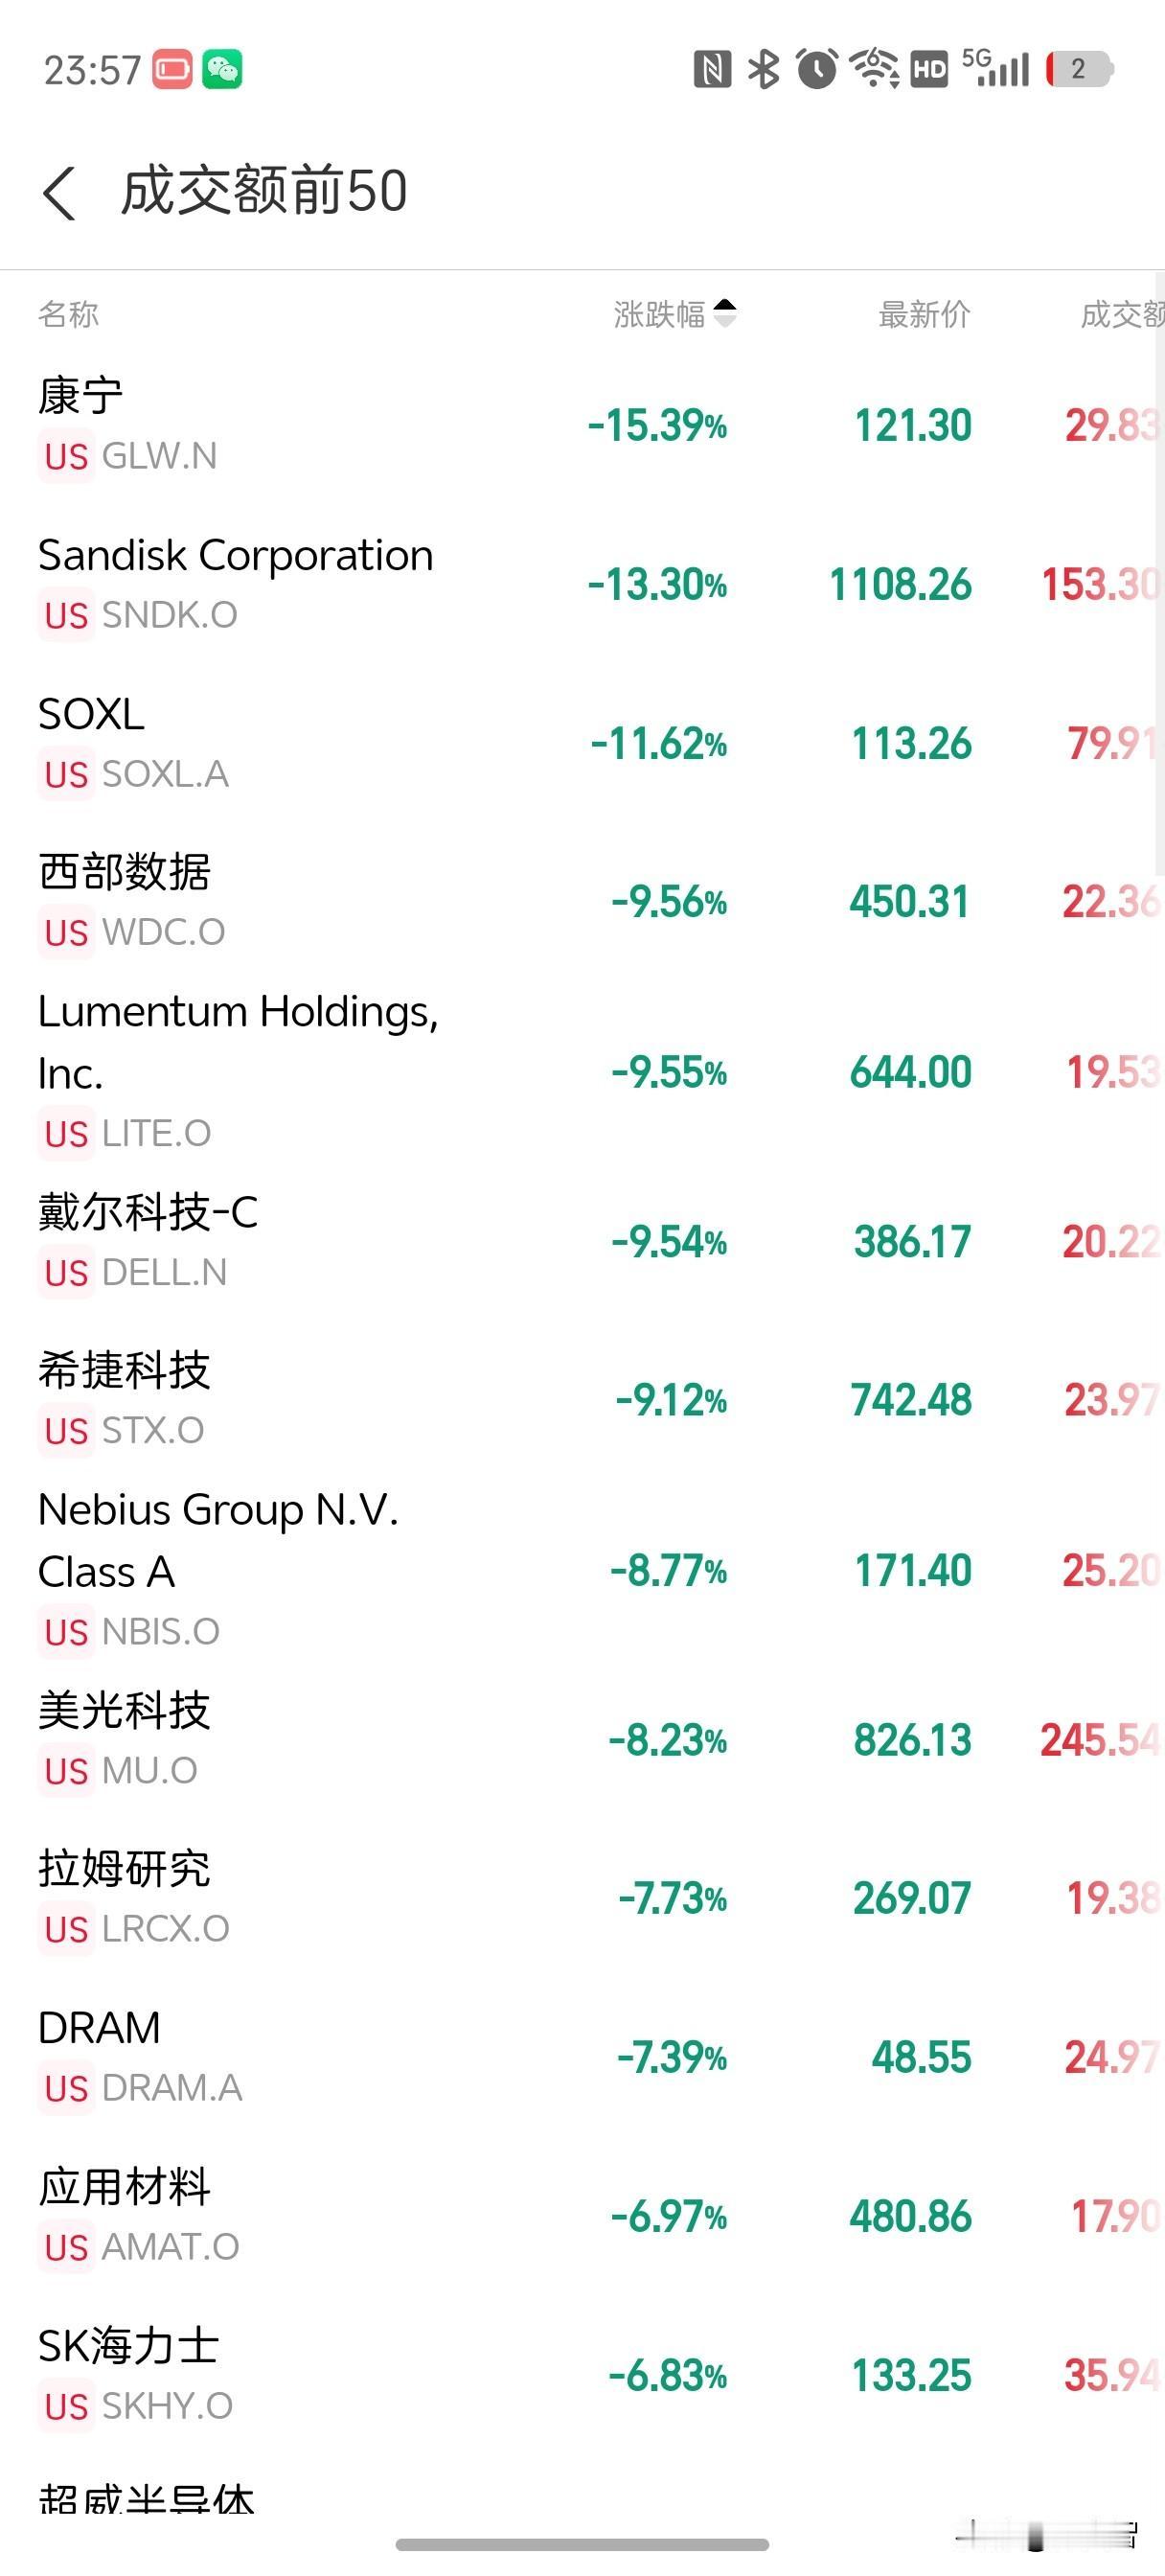Tap the battery indicator icon
Viewport: 1165px width, 2576px height.
coord(1079,69)
